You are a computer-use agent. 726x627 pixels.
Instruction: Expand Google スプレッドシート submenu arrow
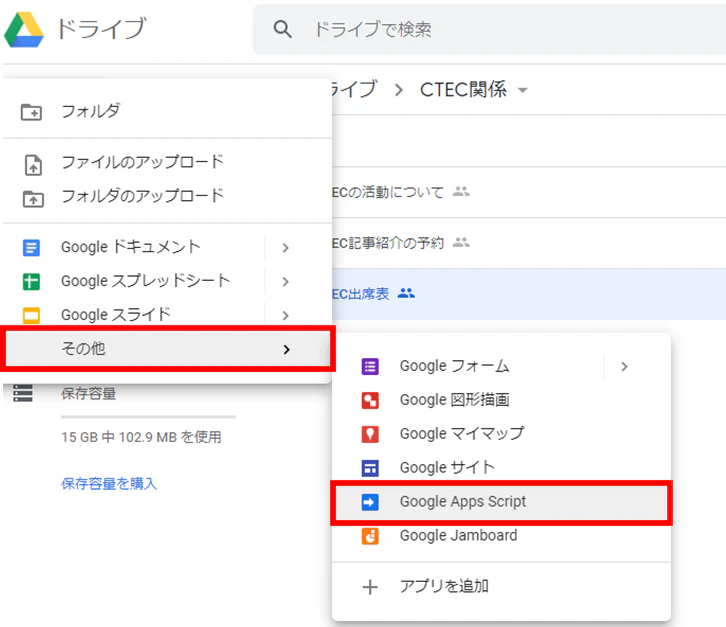286,282
